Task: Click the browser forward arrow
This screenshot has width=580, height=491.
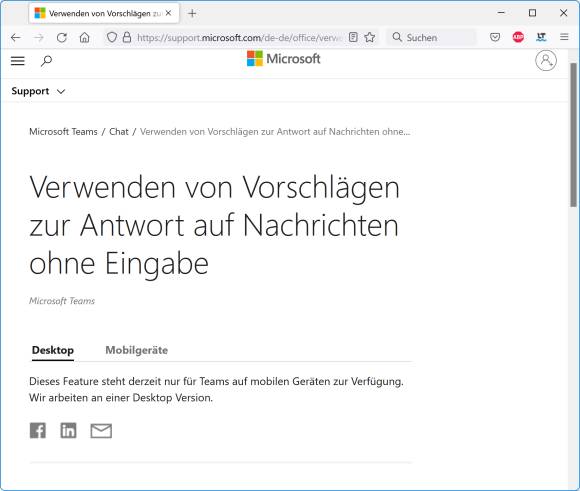Action: tap(38, 37)
